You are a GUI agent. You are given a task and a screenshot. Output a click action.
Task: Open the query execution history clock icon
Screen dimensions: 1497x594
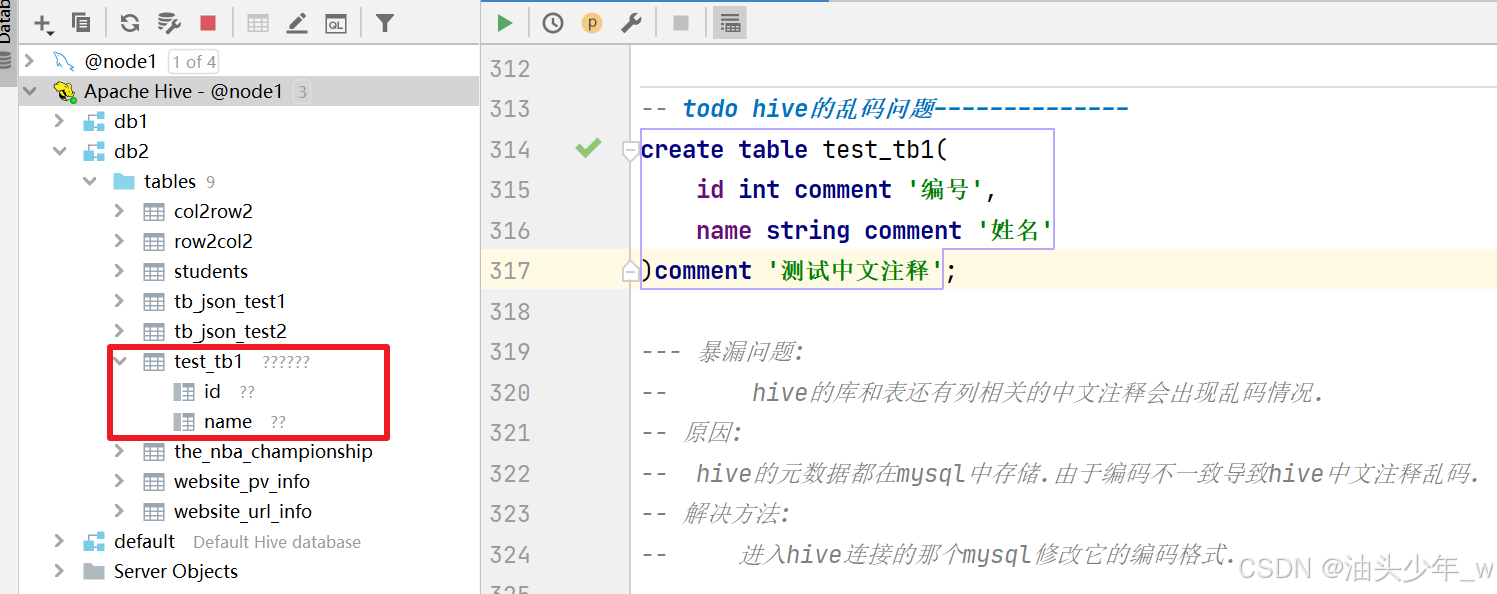click(x=552, y=22)
